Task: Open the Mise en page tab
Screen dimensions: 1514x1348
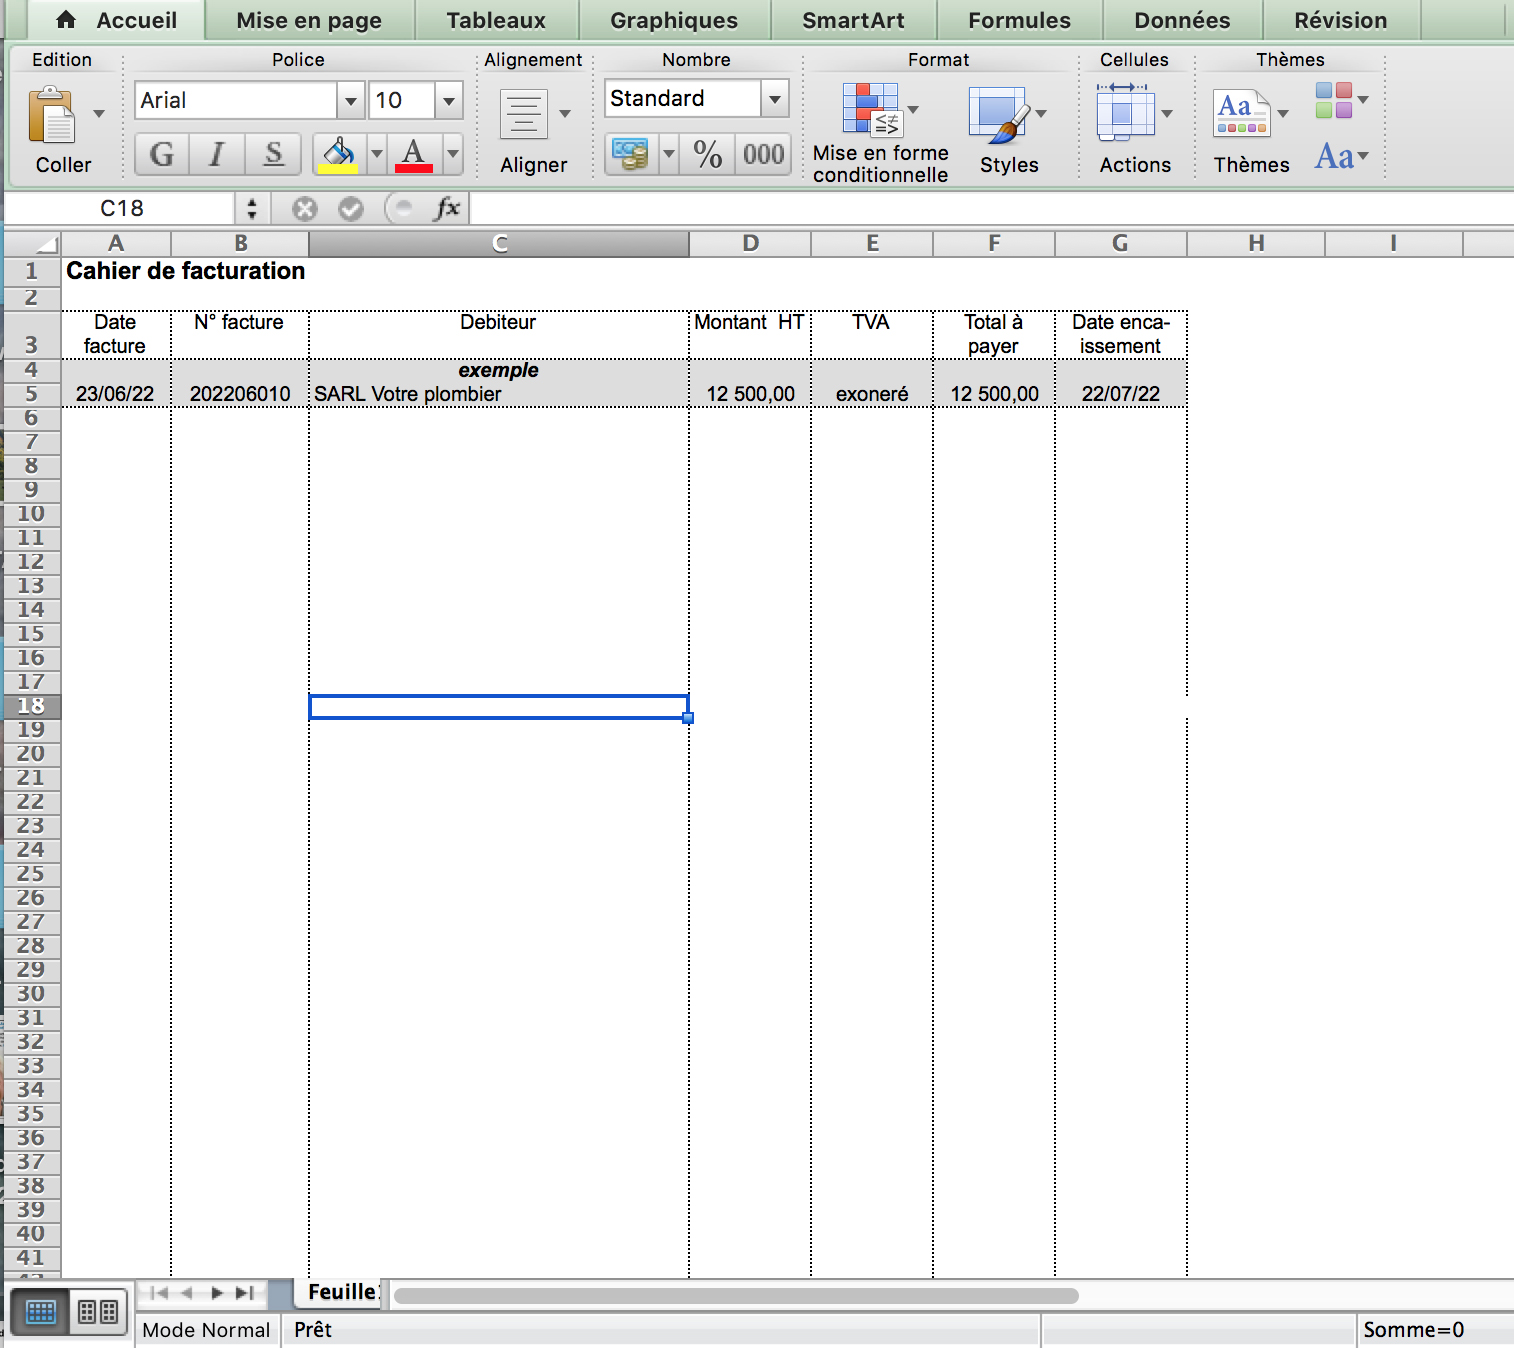Action: click(x=308, y=20)
